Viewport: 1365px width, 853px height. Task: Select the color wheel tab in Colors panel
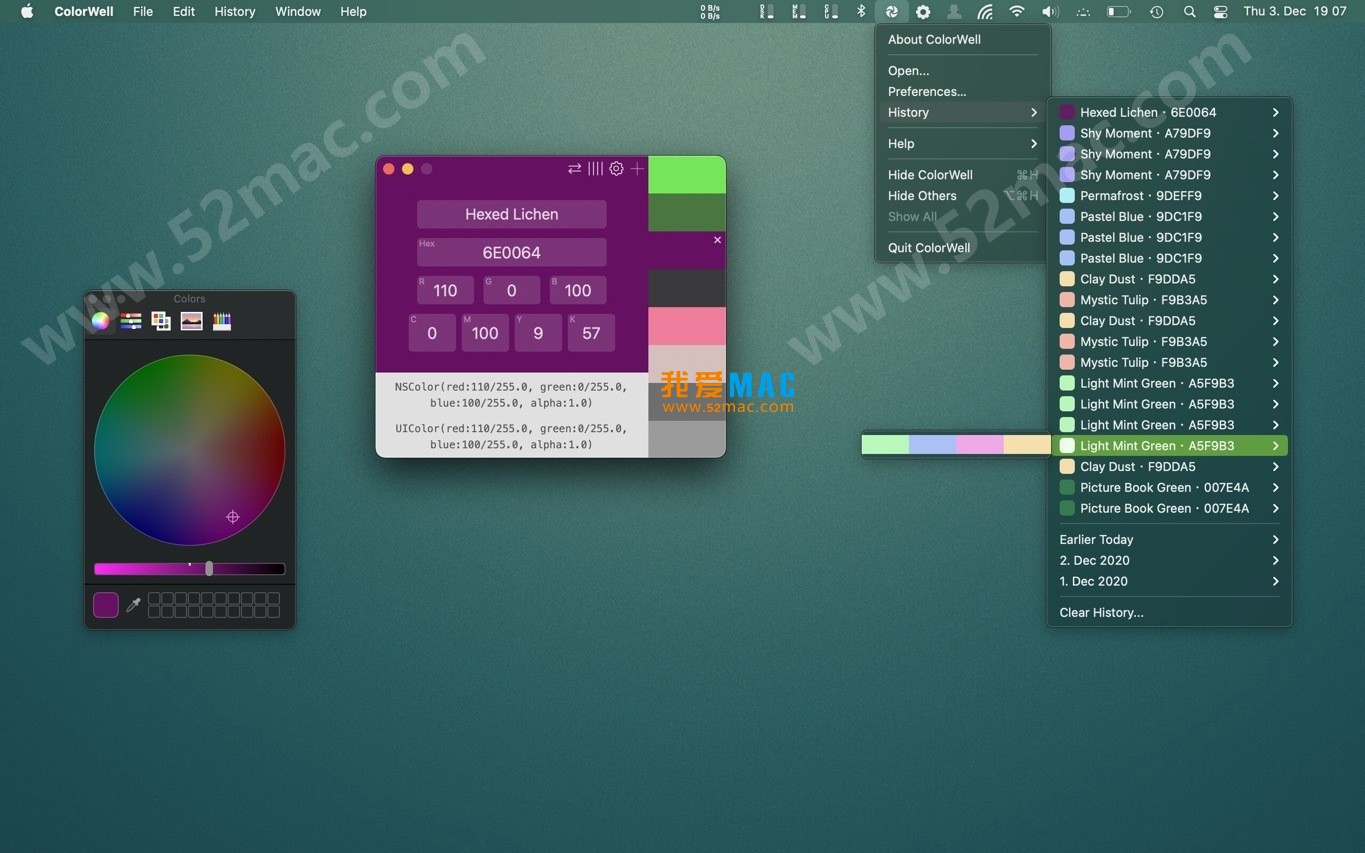pyautogui.click(x=100, y=321)
